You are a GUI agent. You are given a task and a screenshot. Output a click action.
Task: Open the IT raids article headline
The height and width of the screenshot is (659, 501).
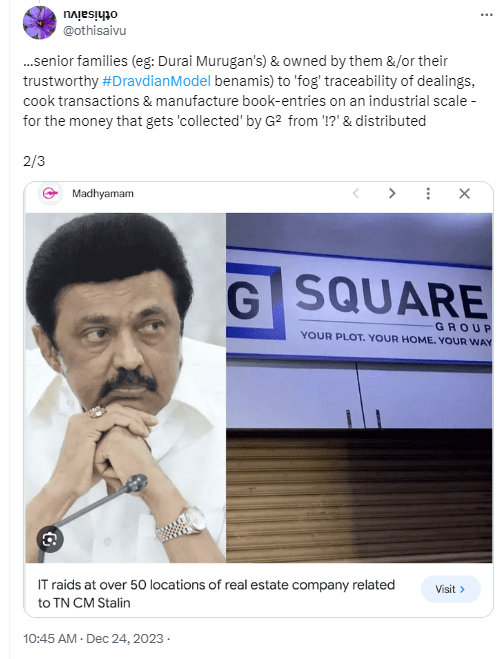[x=216, y=593]
